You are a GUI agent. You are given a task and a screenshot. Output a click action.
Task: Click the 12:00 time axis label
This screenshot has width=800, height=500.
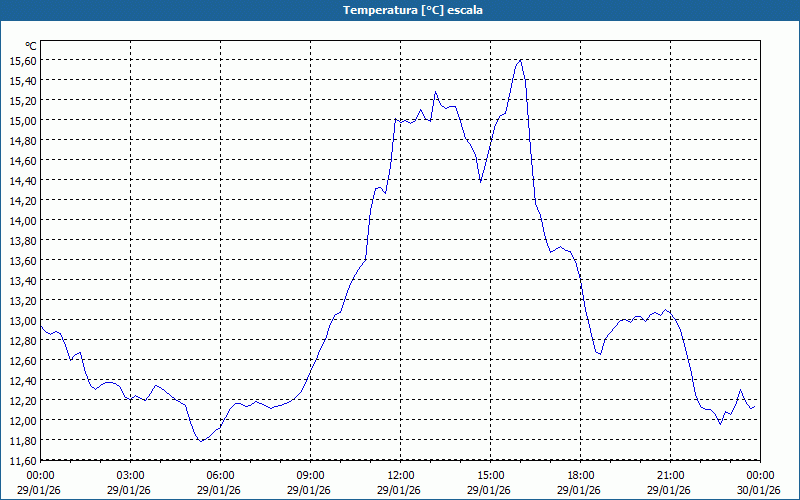point(401,476)
